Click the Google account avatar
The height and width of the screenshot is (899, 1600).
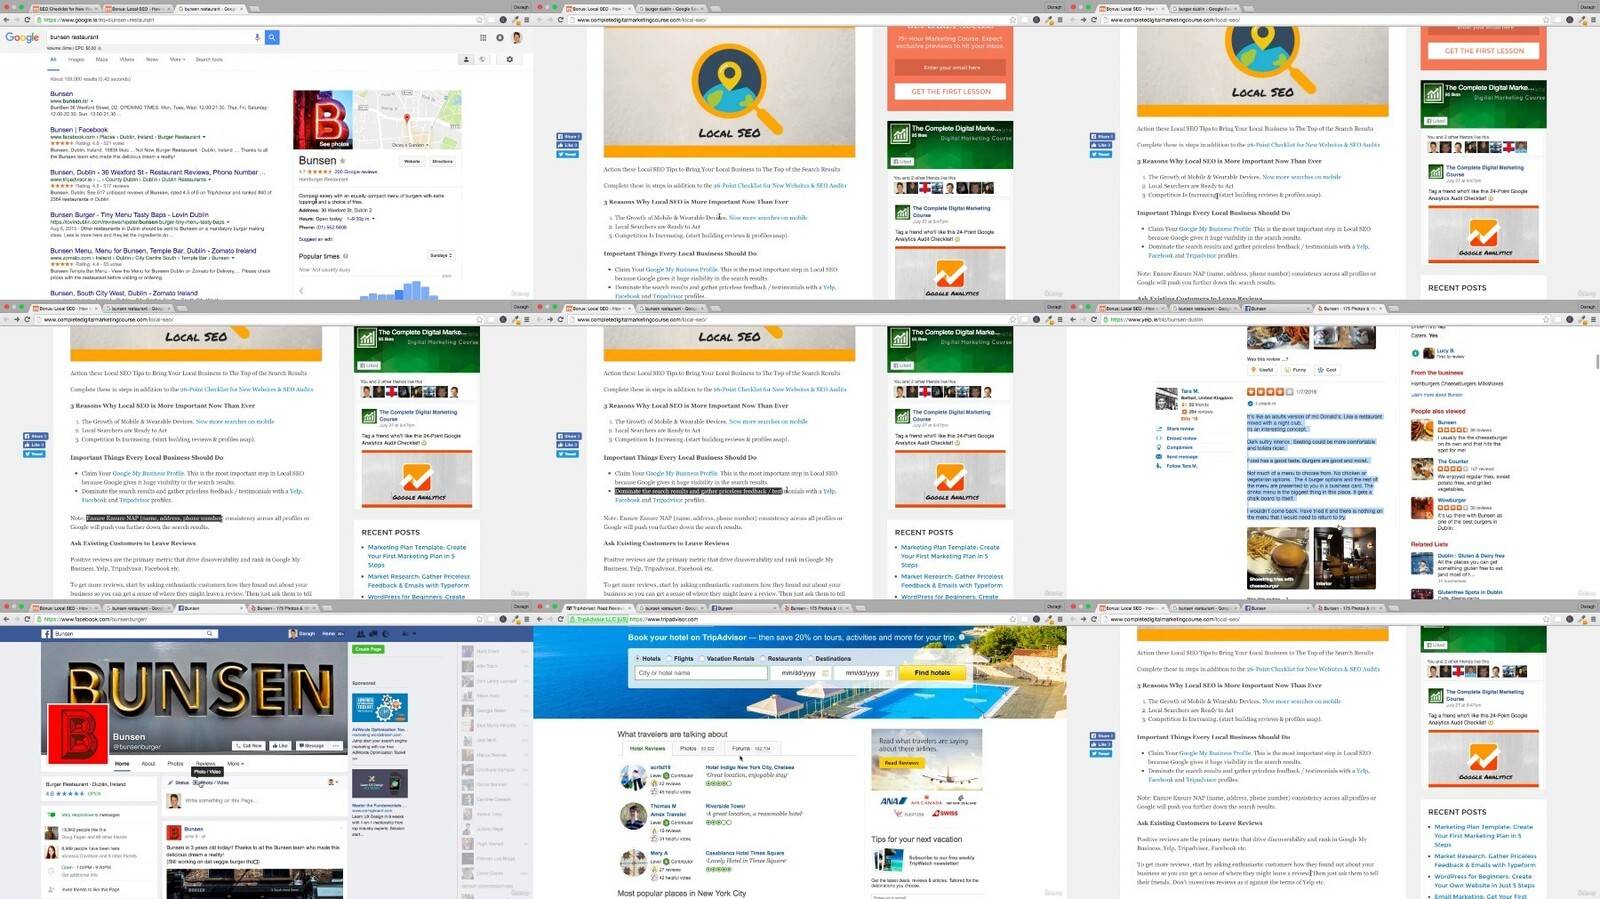517,38
